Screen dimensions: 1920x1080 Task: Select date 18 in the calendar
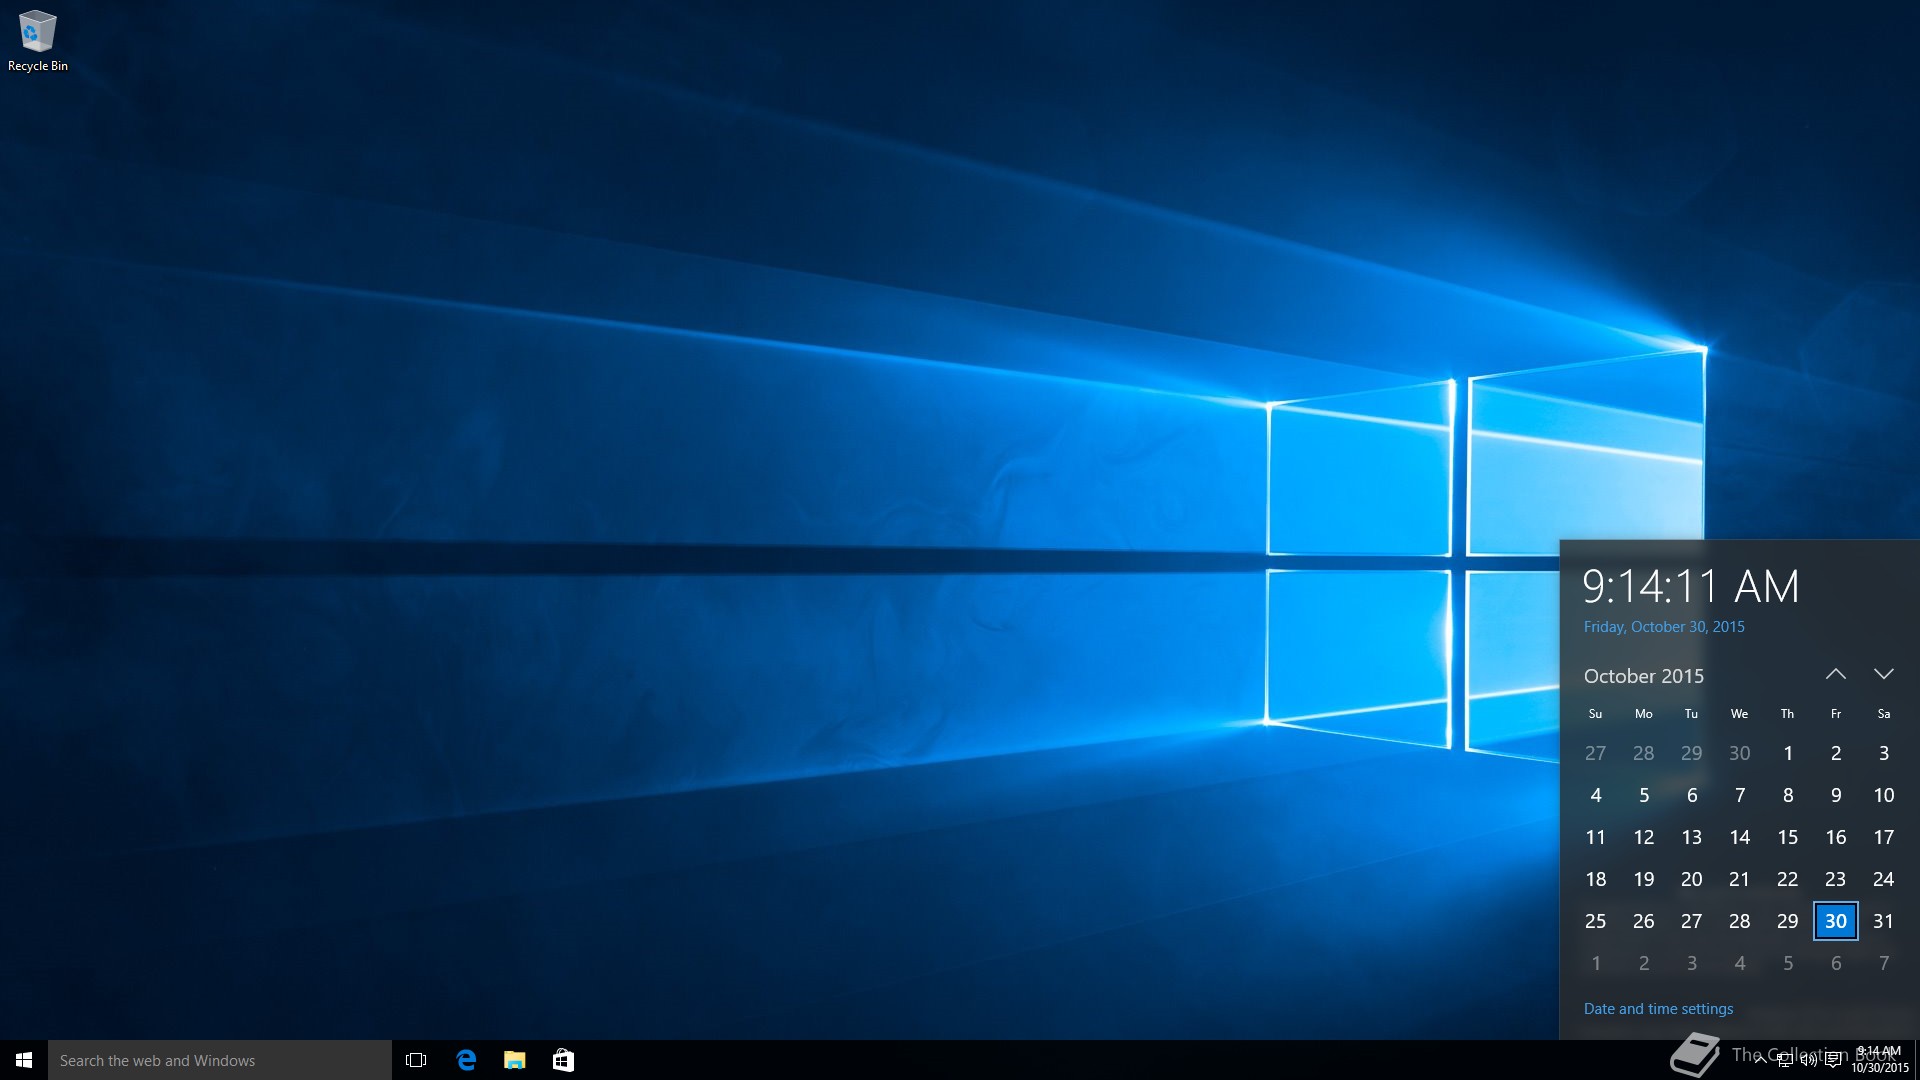point(1596,879)
